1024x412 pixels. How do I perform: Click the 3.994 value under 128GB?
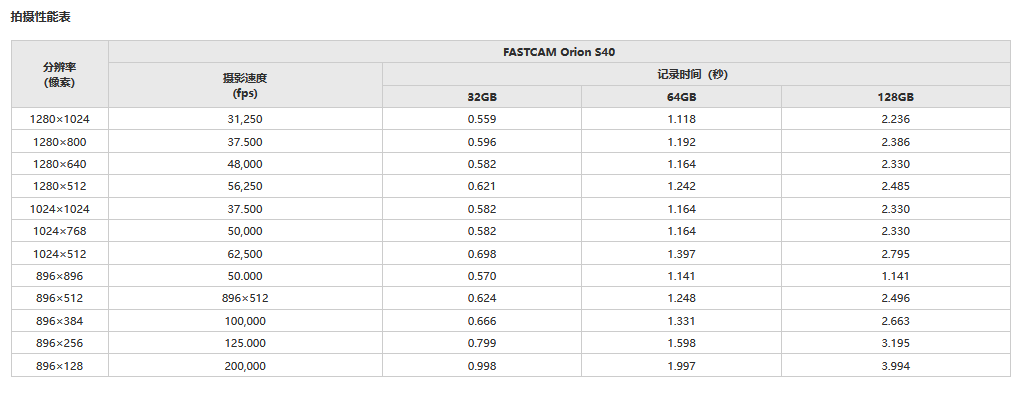[x=895, y=366]
